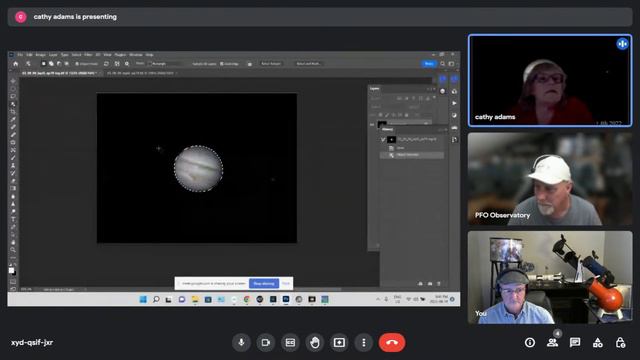Open the Activities panel icon
Viewport: 640px width, 360px height.
(x=598, y=342)
